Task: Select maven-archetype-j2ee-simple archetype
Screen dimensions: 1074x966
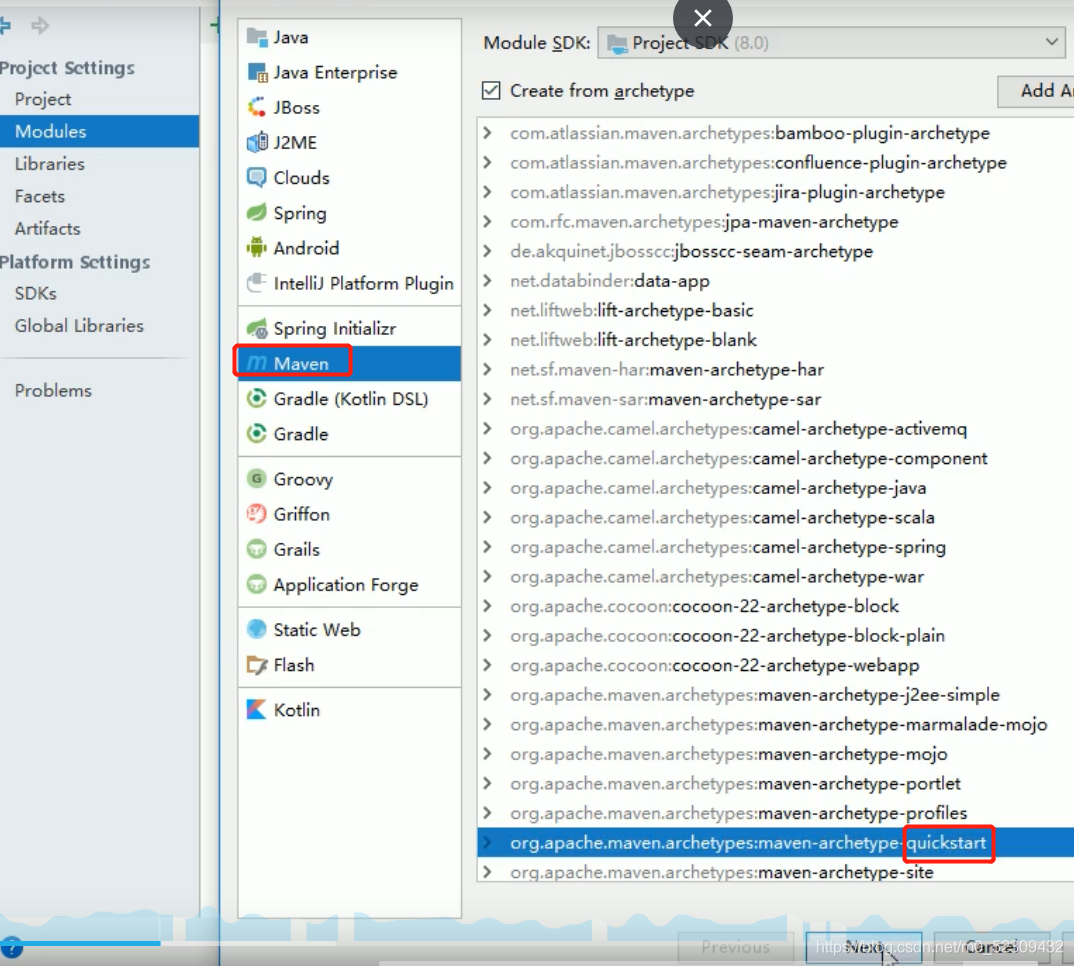Action: coord(775,695)
